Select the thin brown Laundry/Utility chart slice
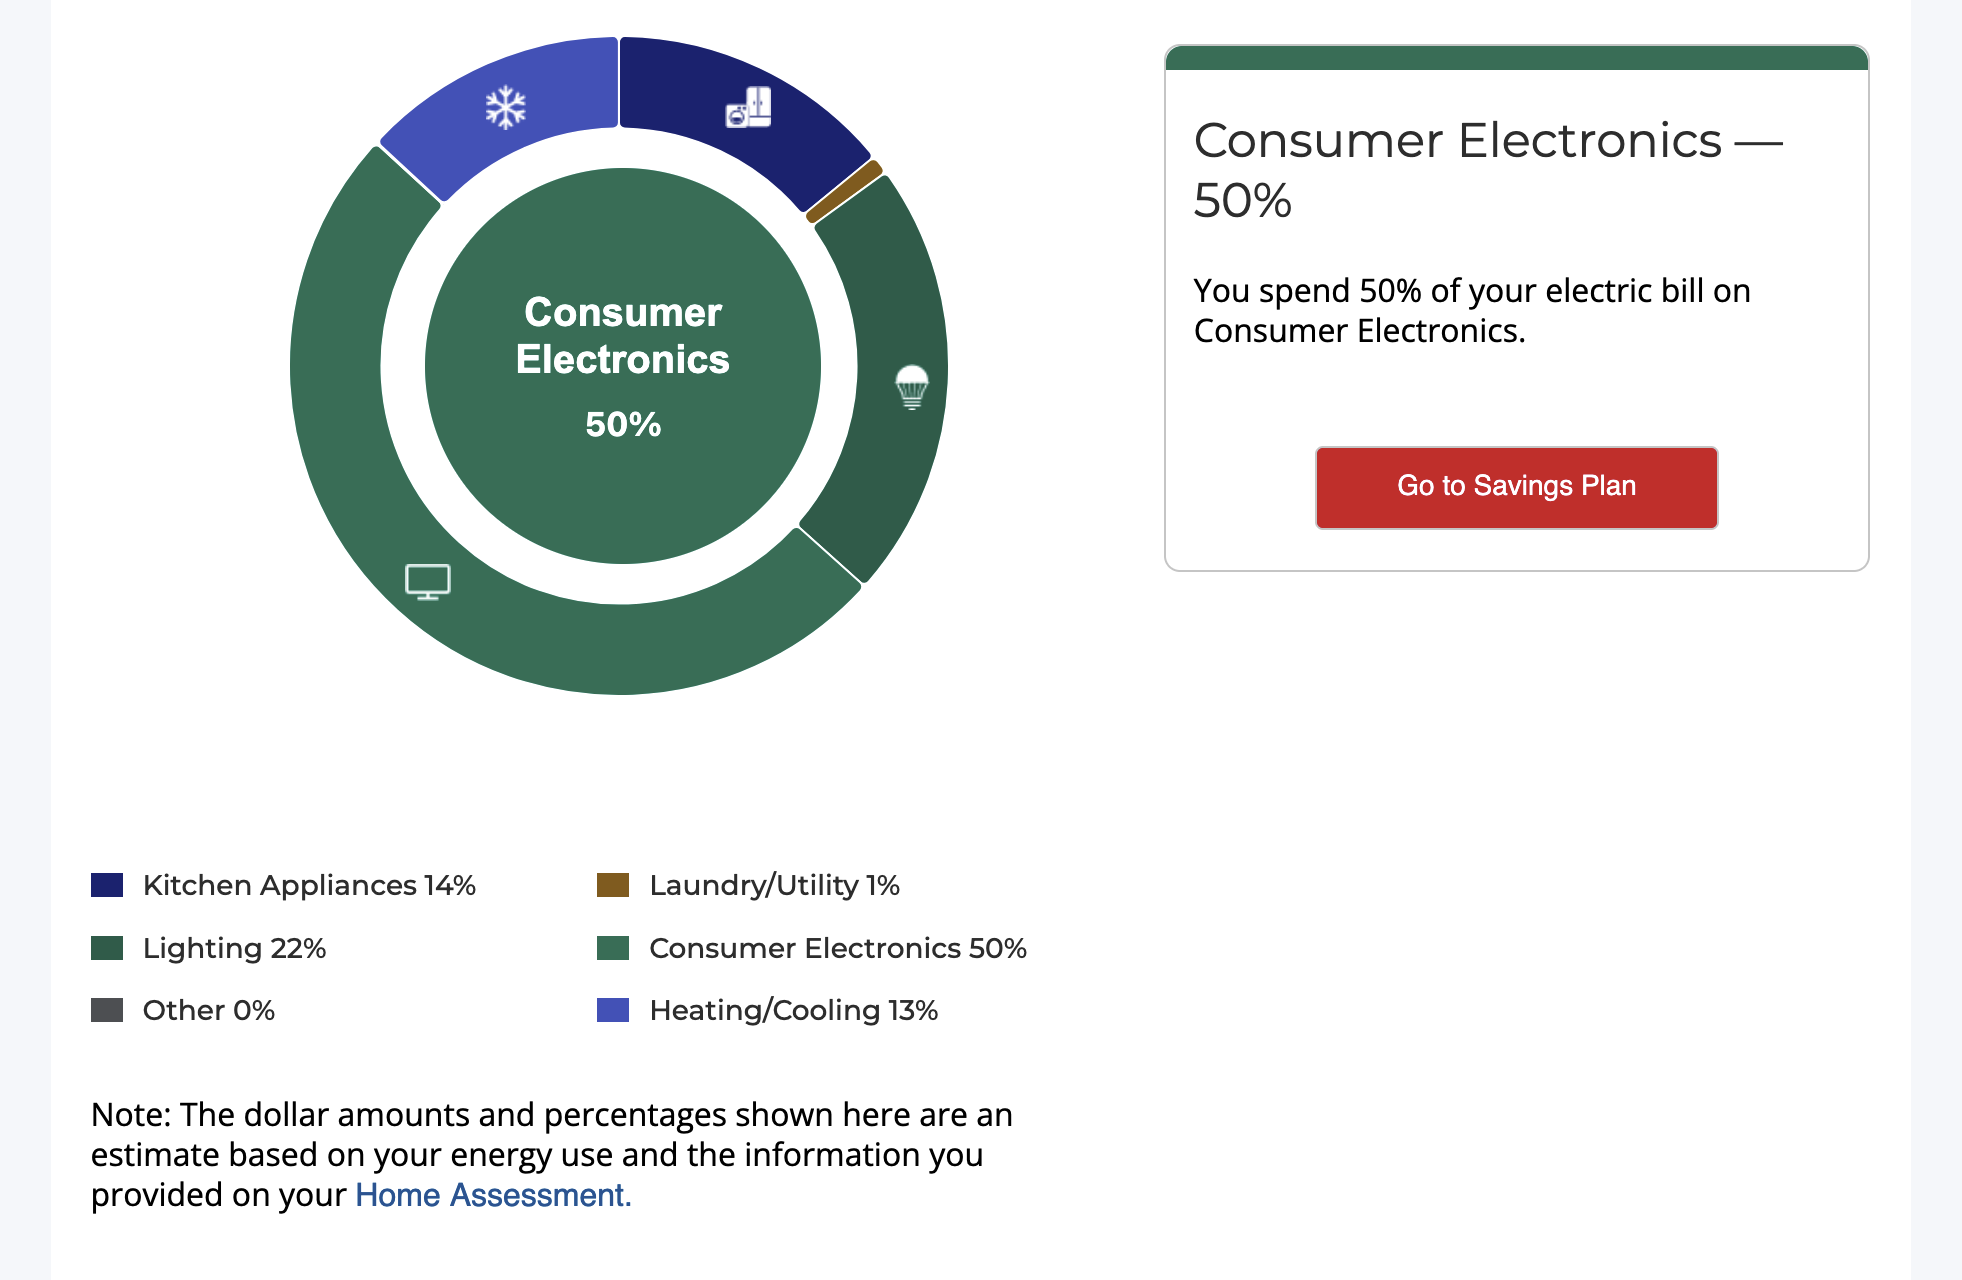 tap(845, 191)
